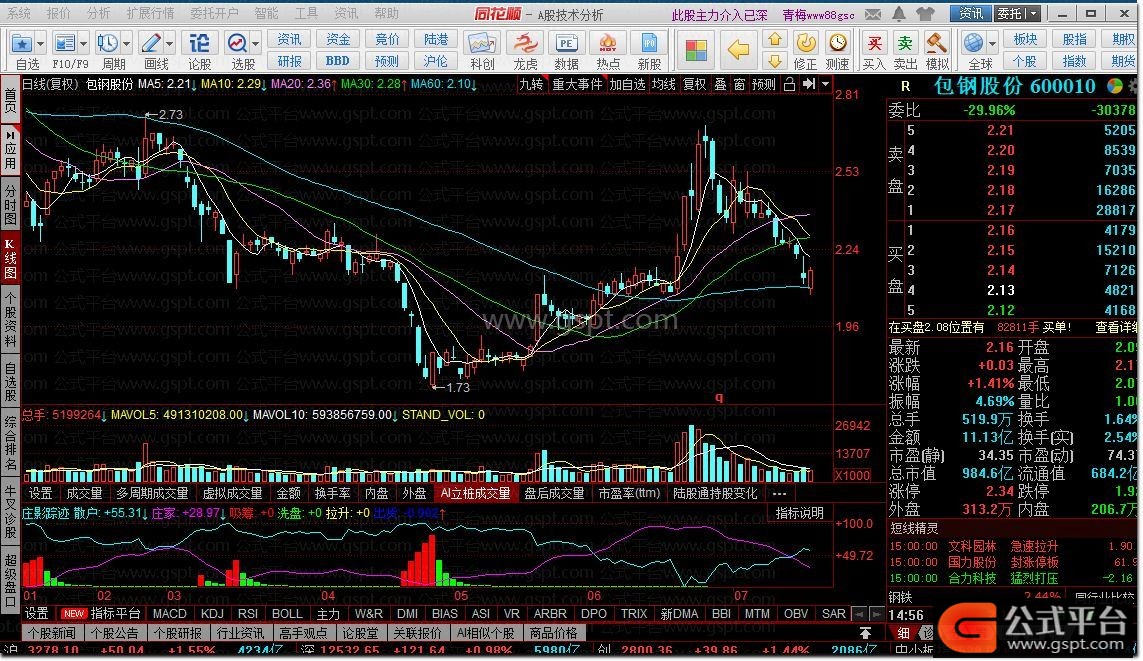1143x661 pixels.
Task: Open the 个股新闻 news tab
Action: pos(52,633)
